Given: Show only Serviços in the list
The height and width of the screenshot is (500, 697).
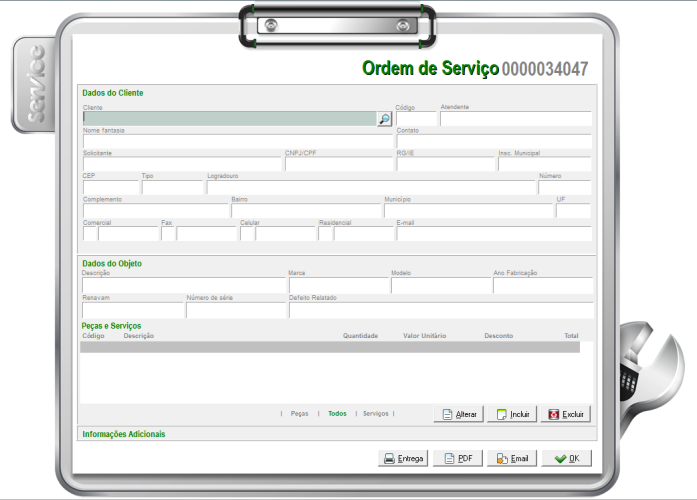Looking at the screenshot, I should point(375,413).
